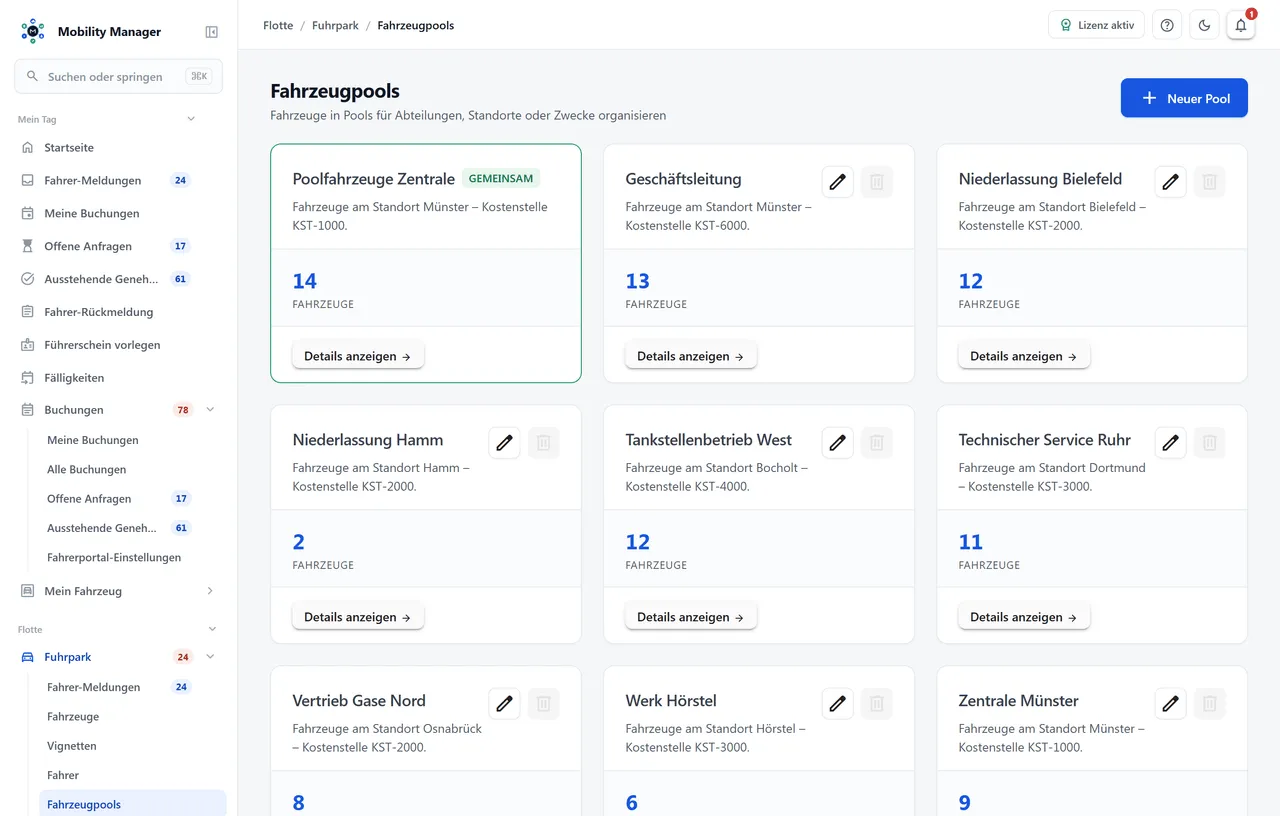Edit the Werk Hörstel pool
The image size is (1280, 816).
[838, 704]
